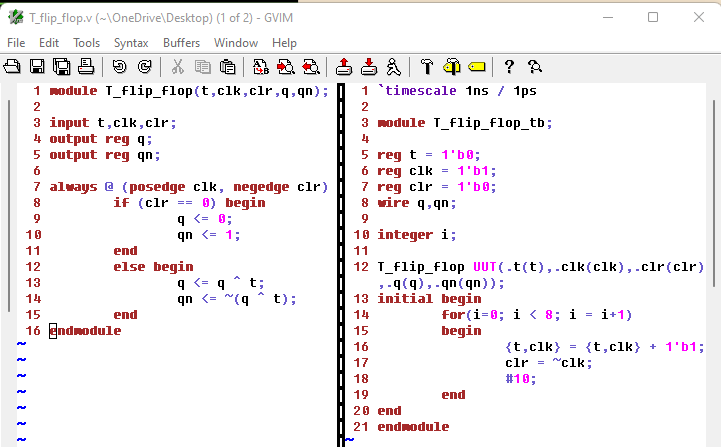Expand the Window menu
The image size is (721, 447).
tap(236, 43)
